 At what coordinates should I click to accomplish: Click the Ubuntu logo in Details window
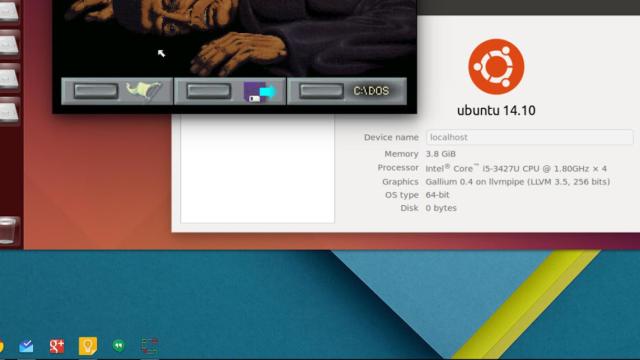(496, 67)
